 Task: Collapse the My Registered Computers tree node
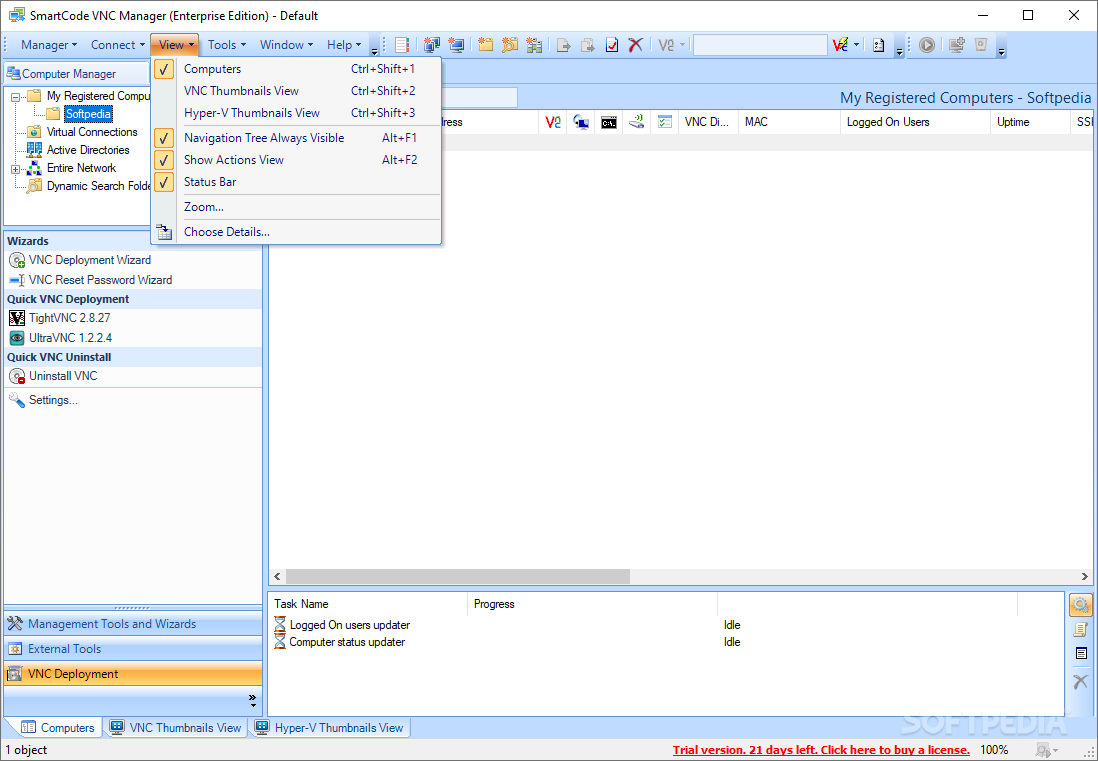coord(15,97)
